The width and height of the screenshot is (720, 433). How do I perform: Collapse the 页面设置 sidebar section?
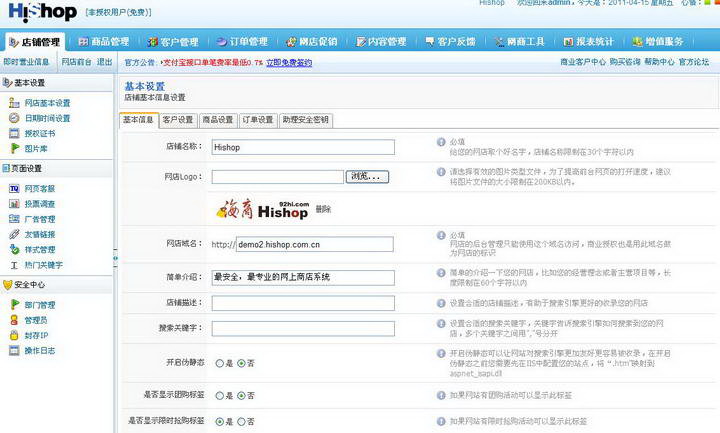(56, 169)
